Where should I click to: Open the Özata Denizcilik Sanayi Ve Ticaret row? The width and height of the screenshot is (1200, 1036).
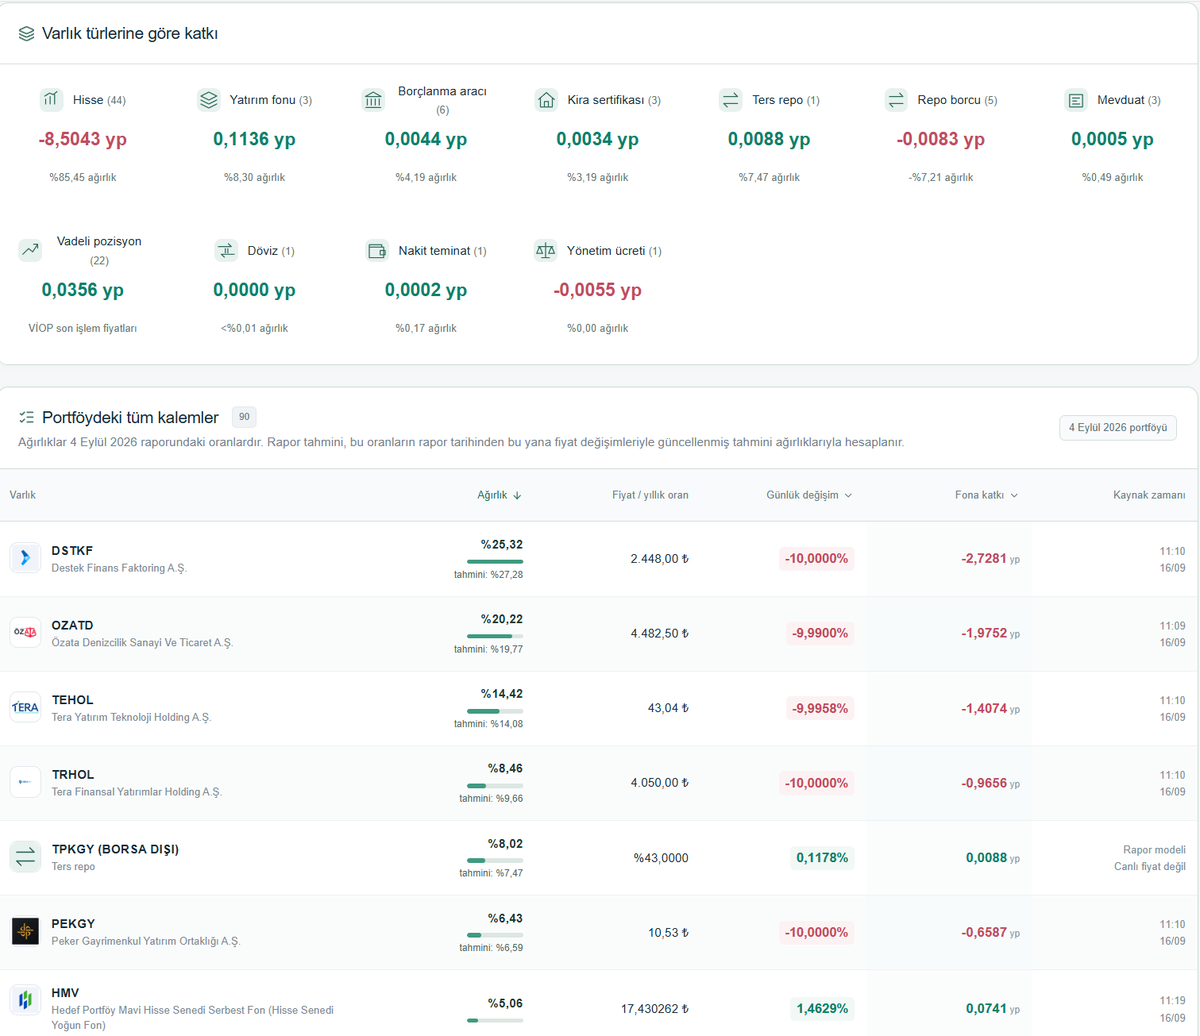600,634
